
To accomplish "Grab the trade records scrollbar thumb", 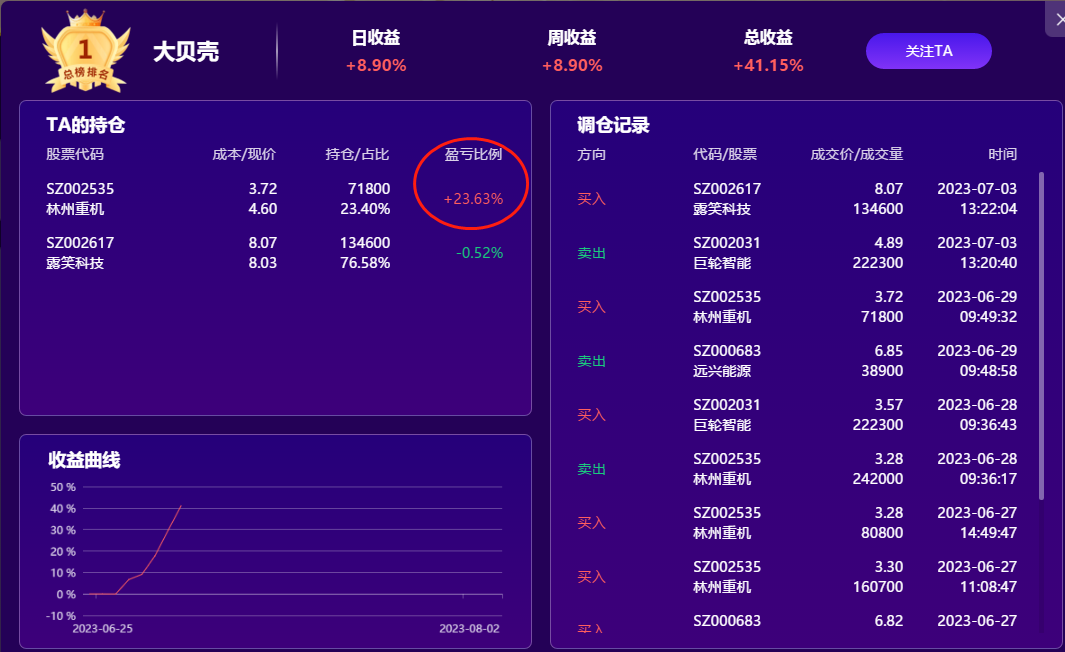I will (x=1041, y=336).
